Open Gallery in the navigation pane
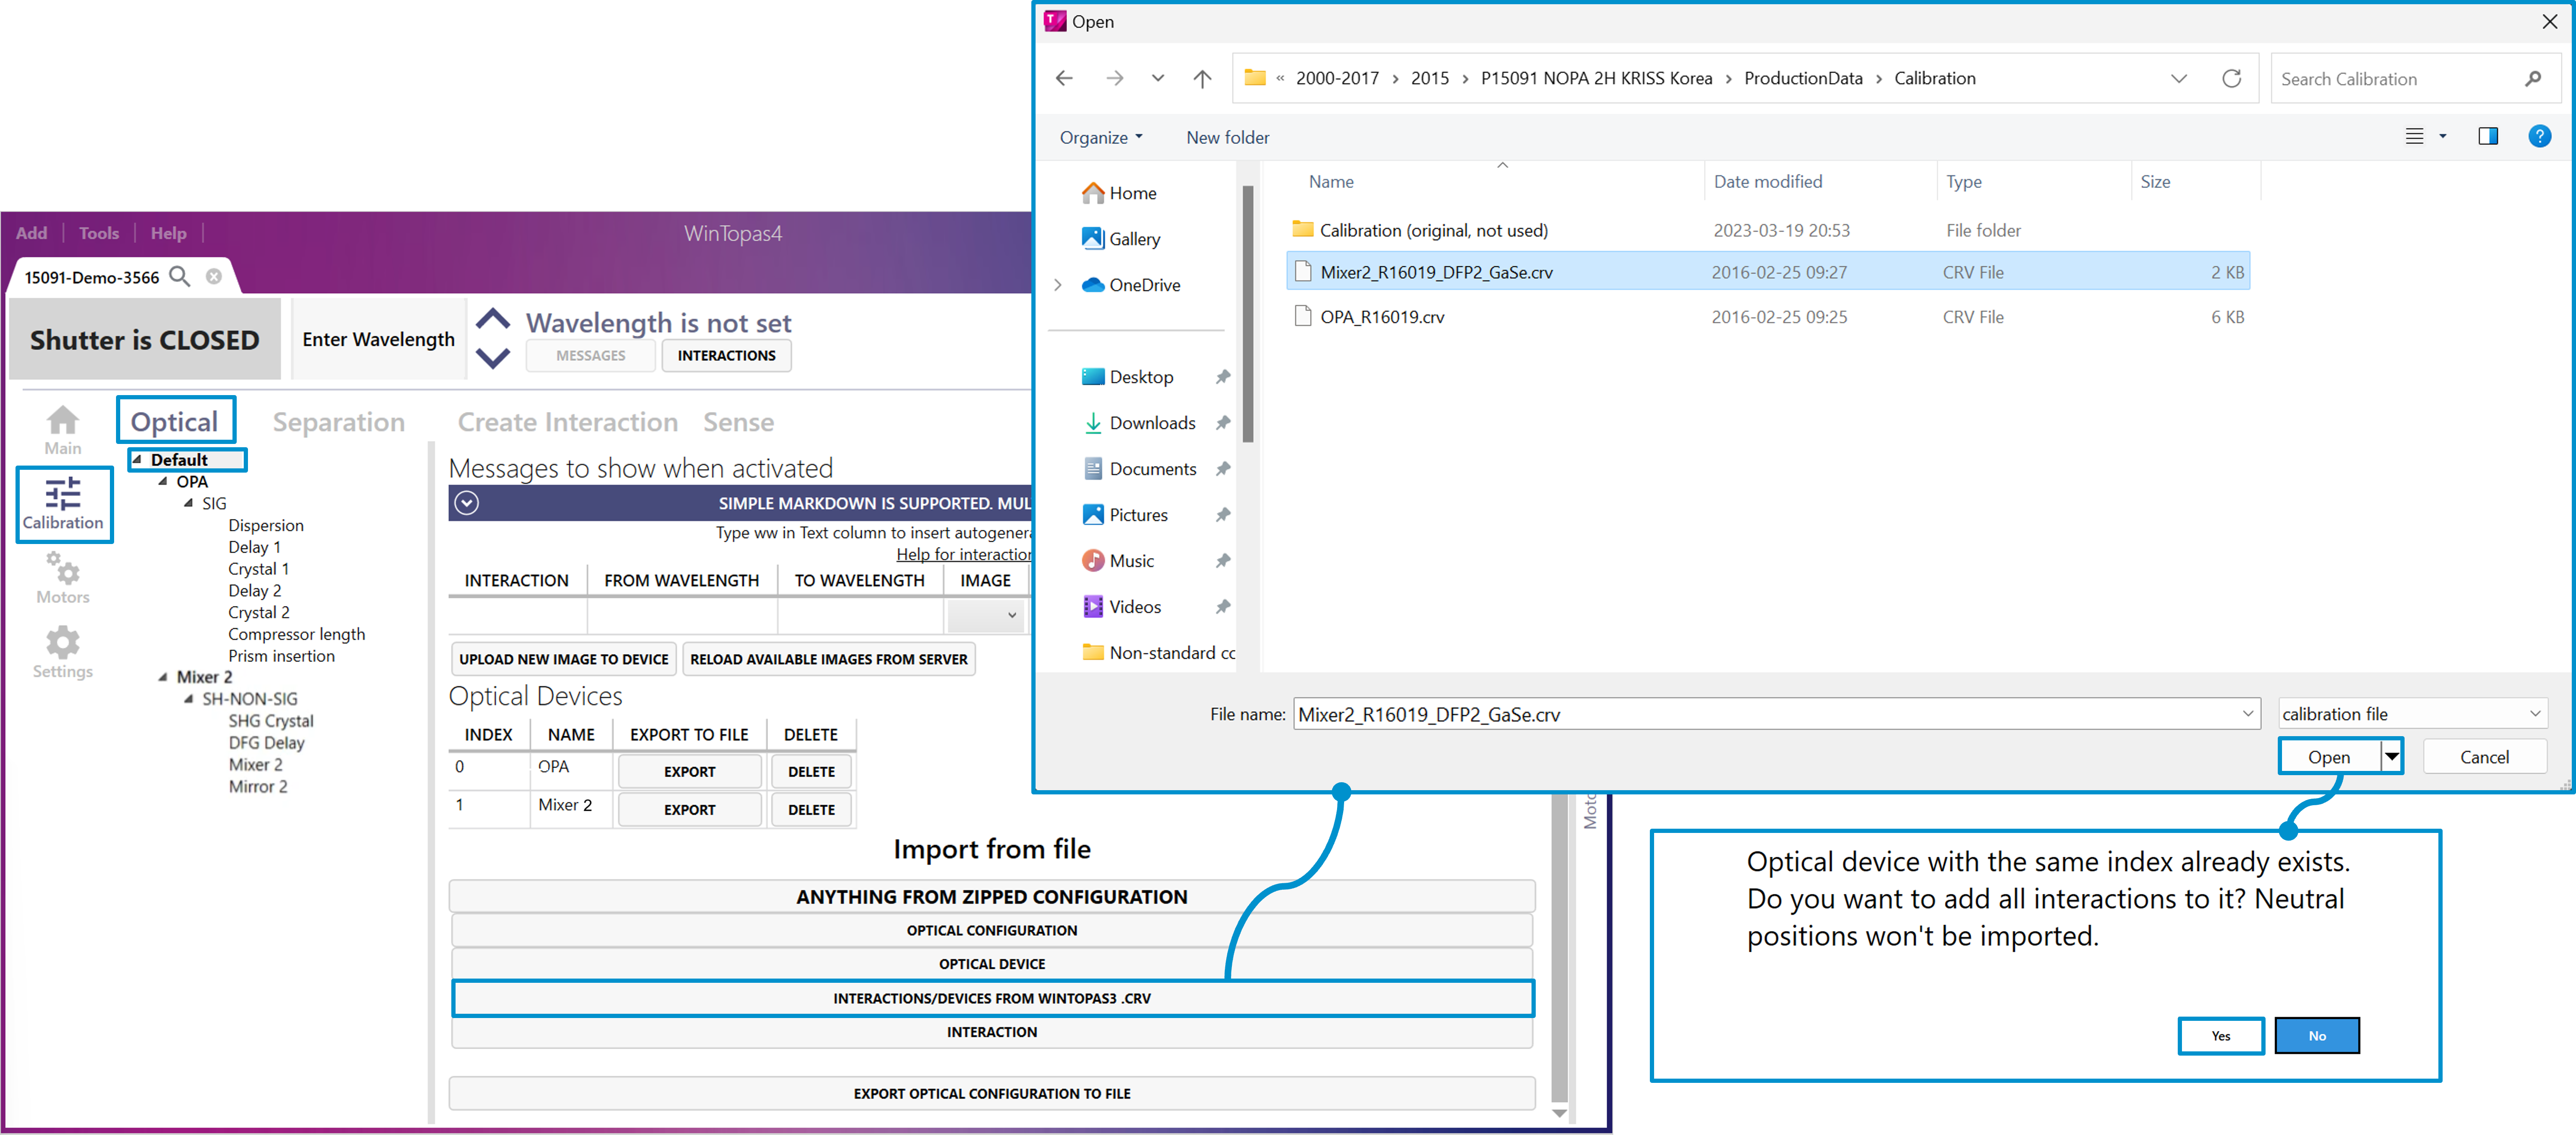 (1122, 238)
